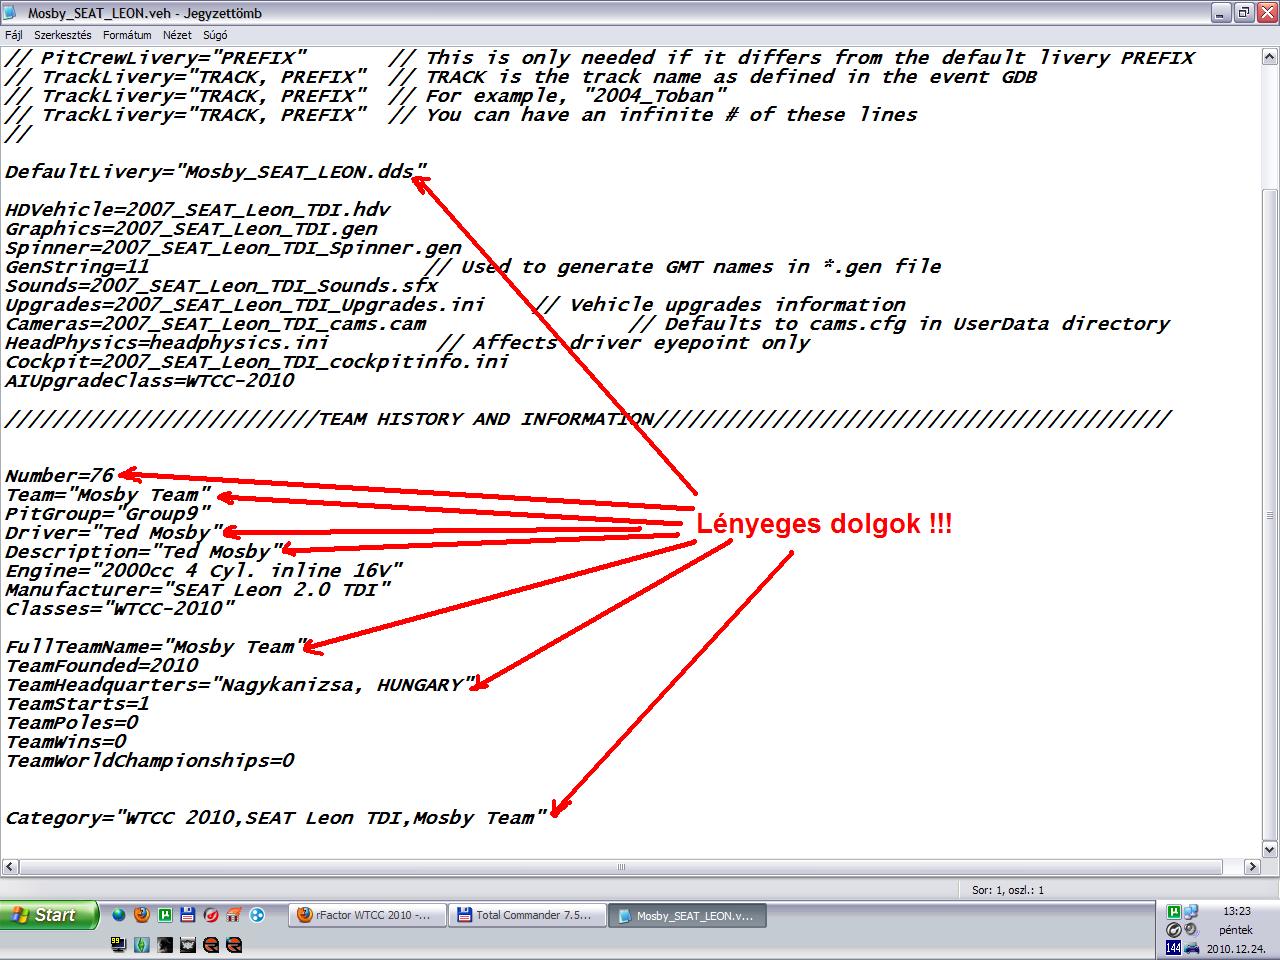Click the line TeamPoles=0
Screen dimensions: 1280x960
point(71,723)
